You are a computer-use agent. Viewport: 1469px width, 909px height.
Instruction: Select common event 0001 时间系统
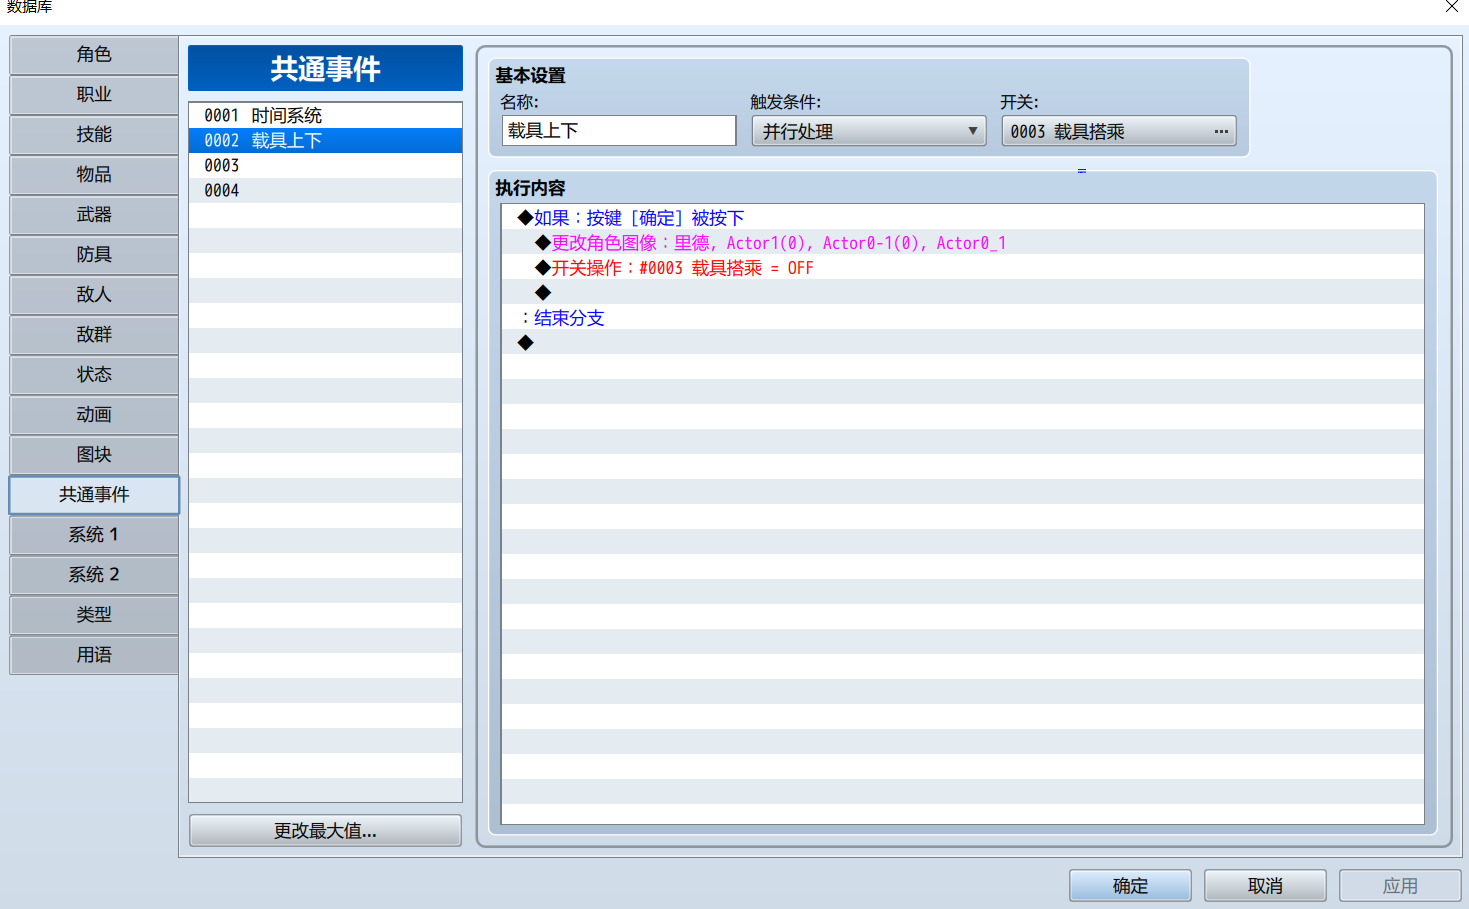325,116
